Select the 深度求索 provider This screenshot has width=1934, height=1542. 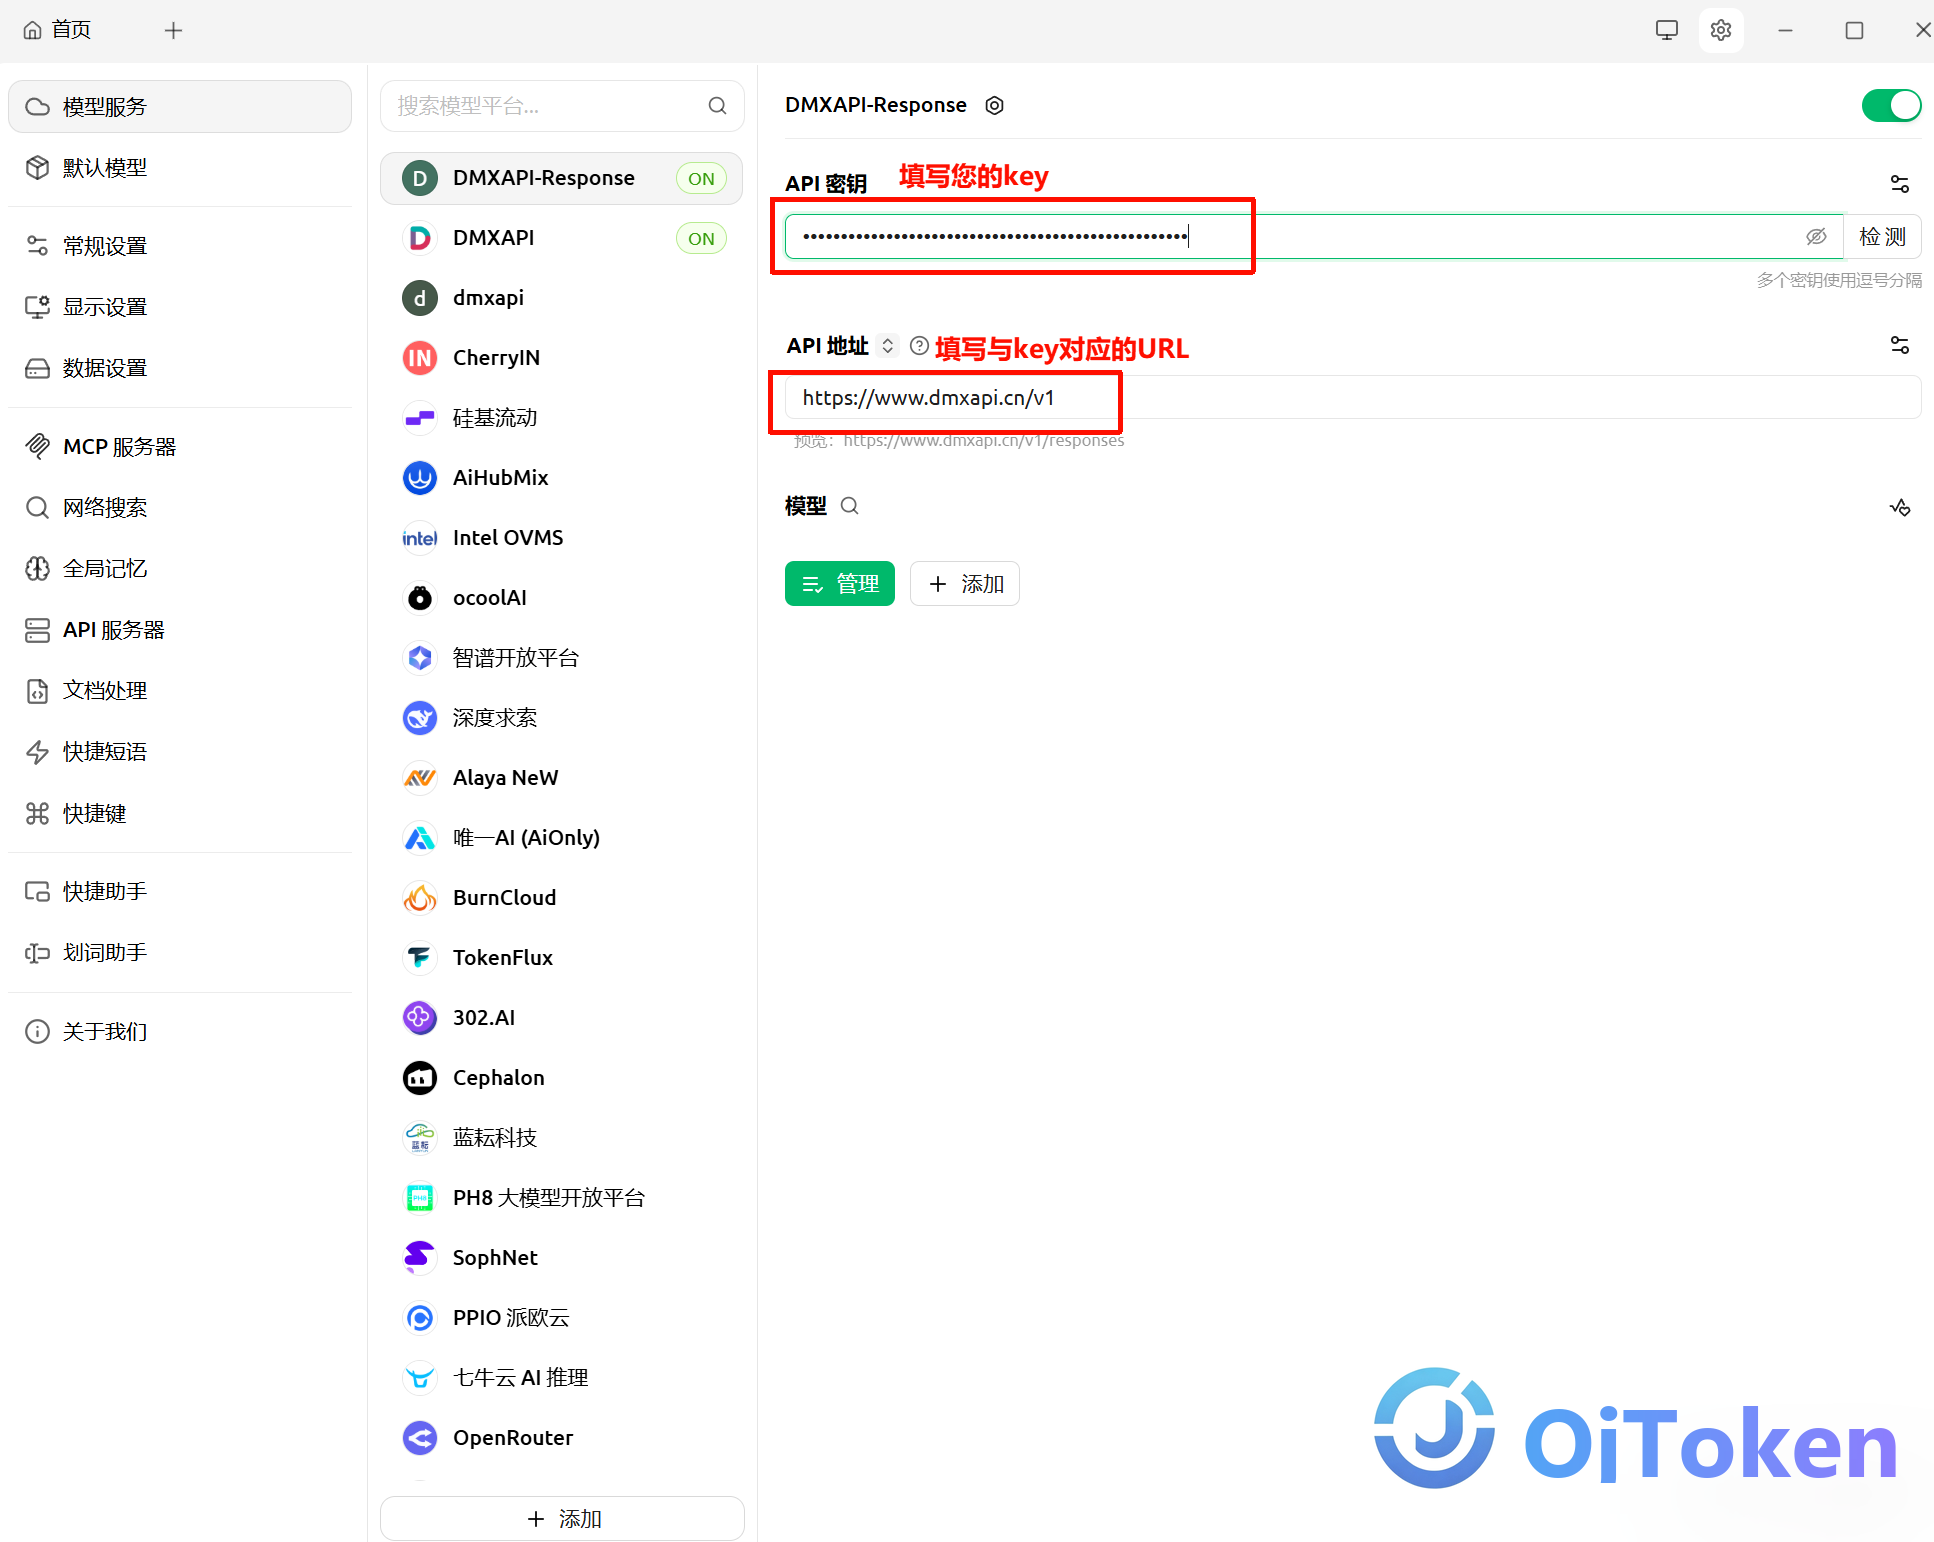pos(562,718)
